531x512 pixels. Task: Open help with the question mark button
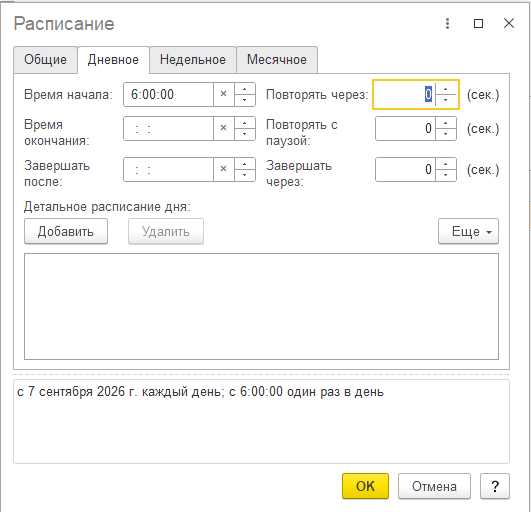(495, 486)
